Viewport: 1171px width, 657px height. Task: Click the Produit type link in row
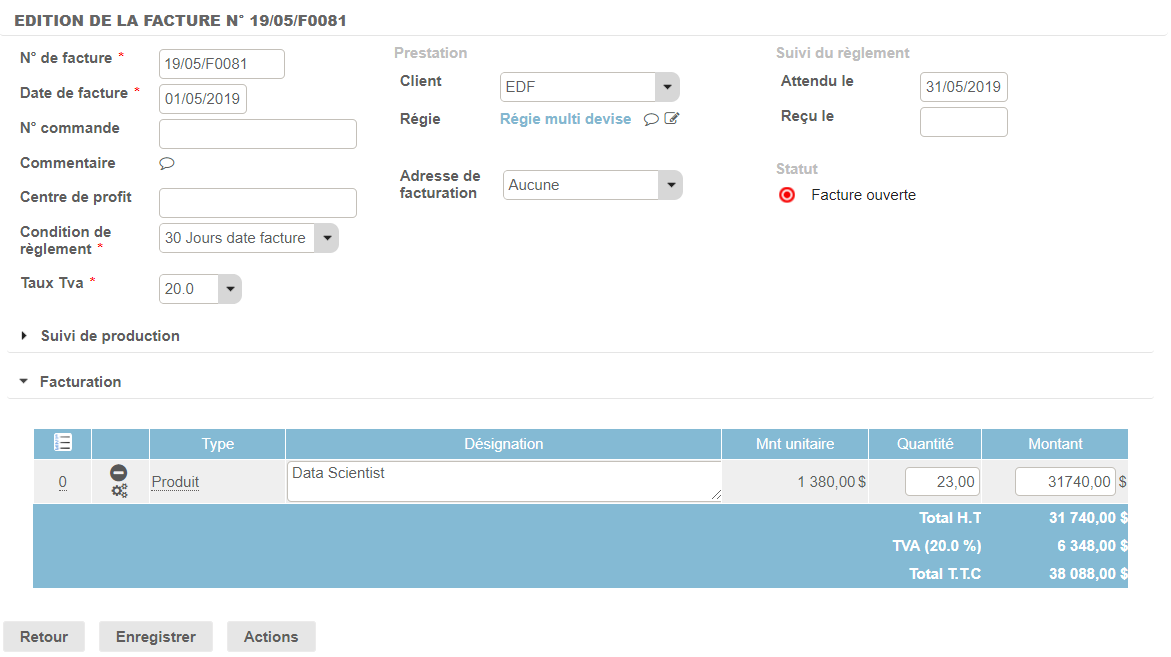click(x=175, y=482)
